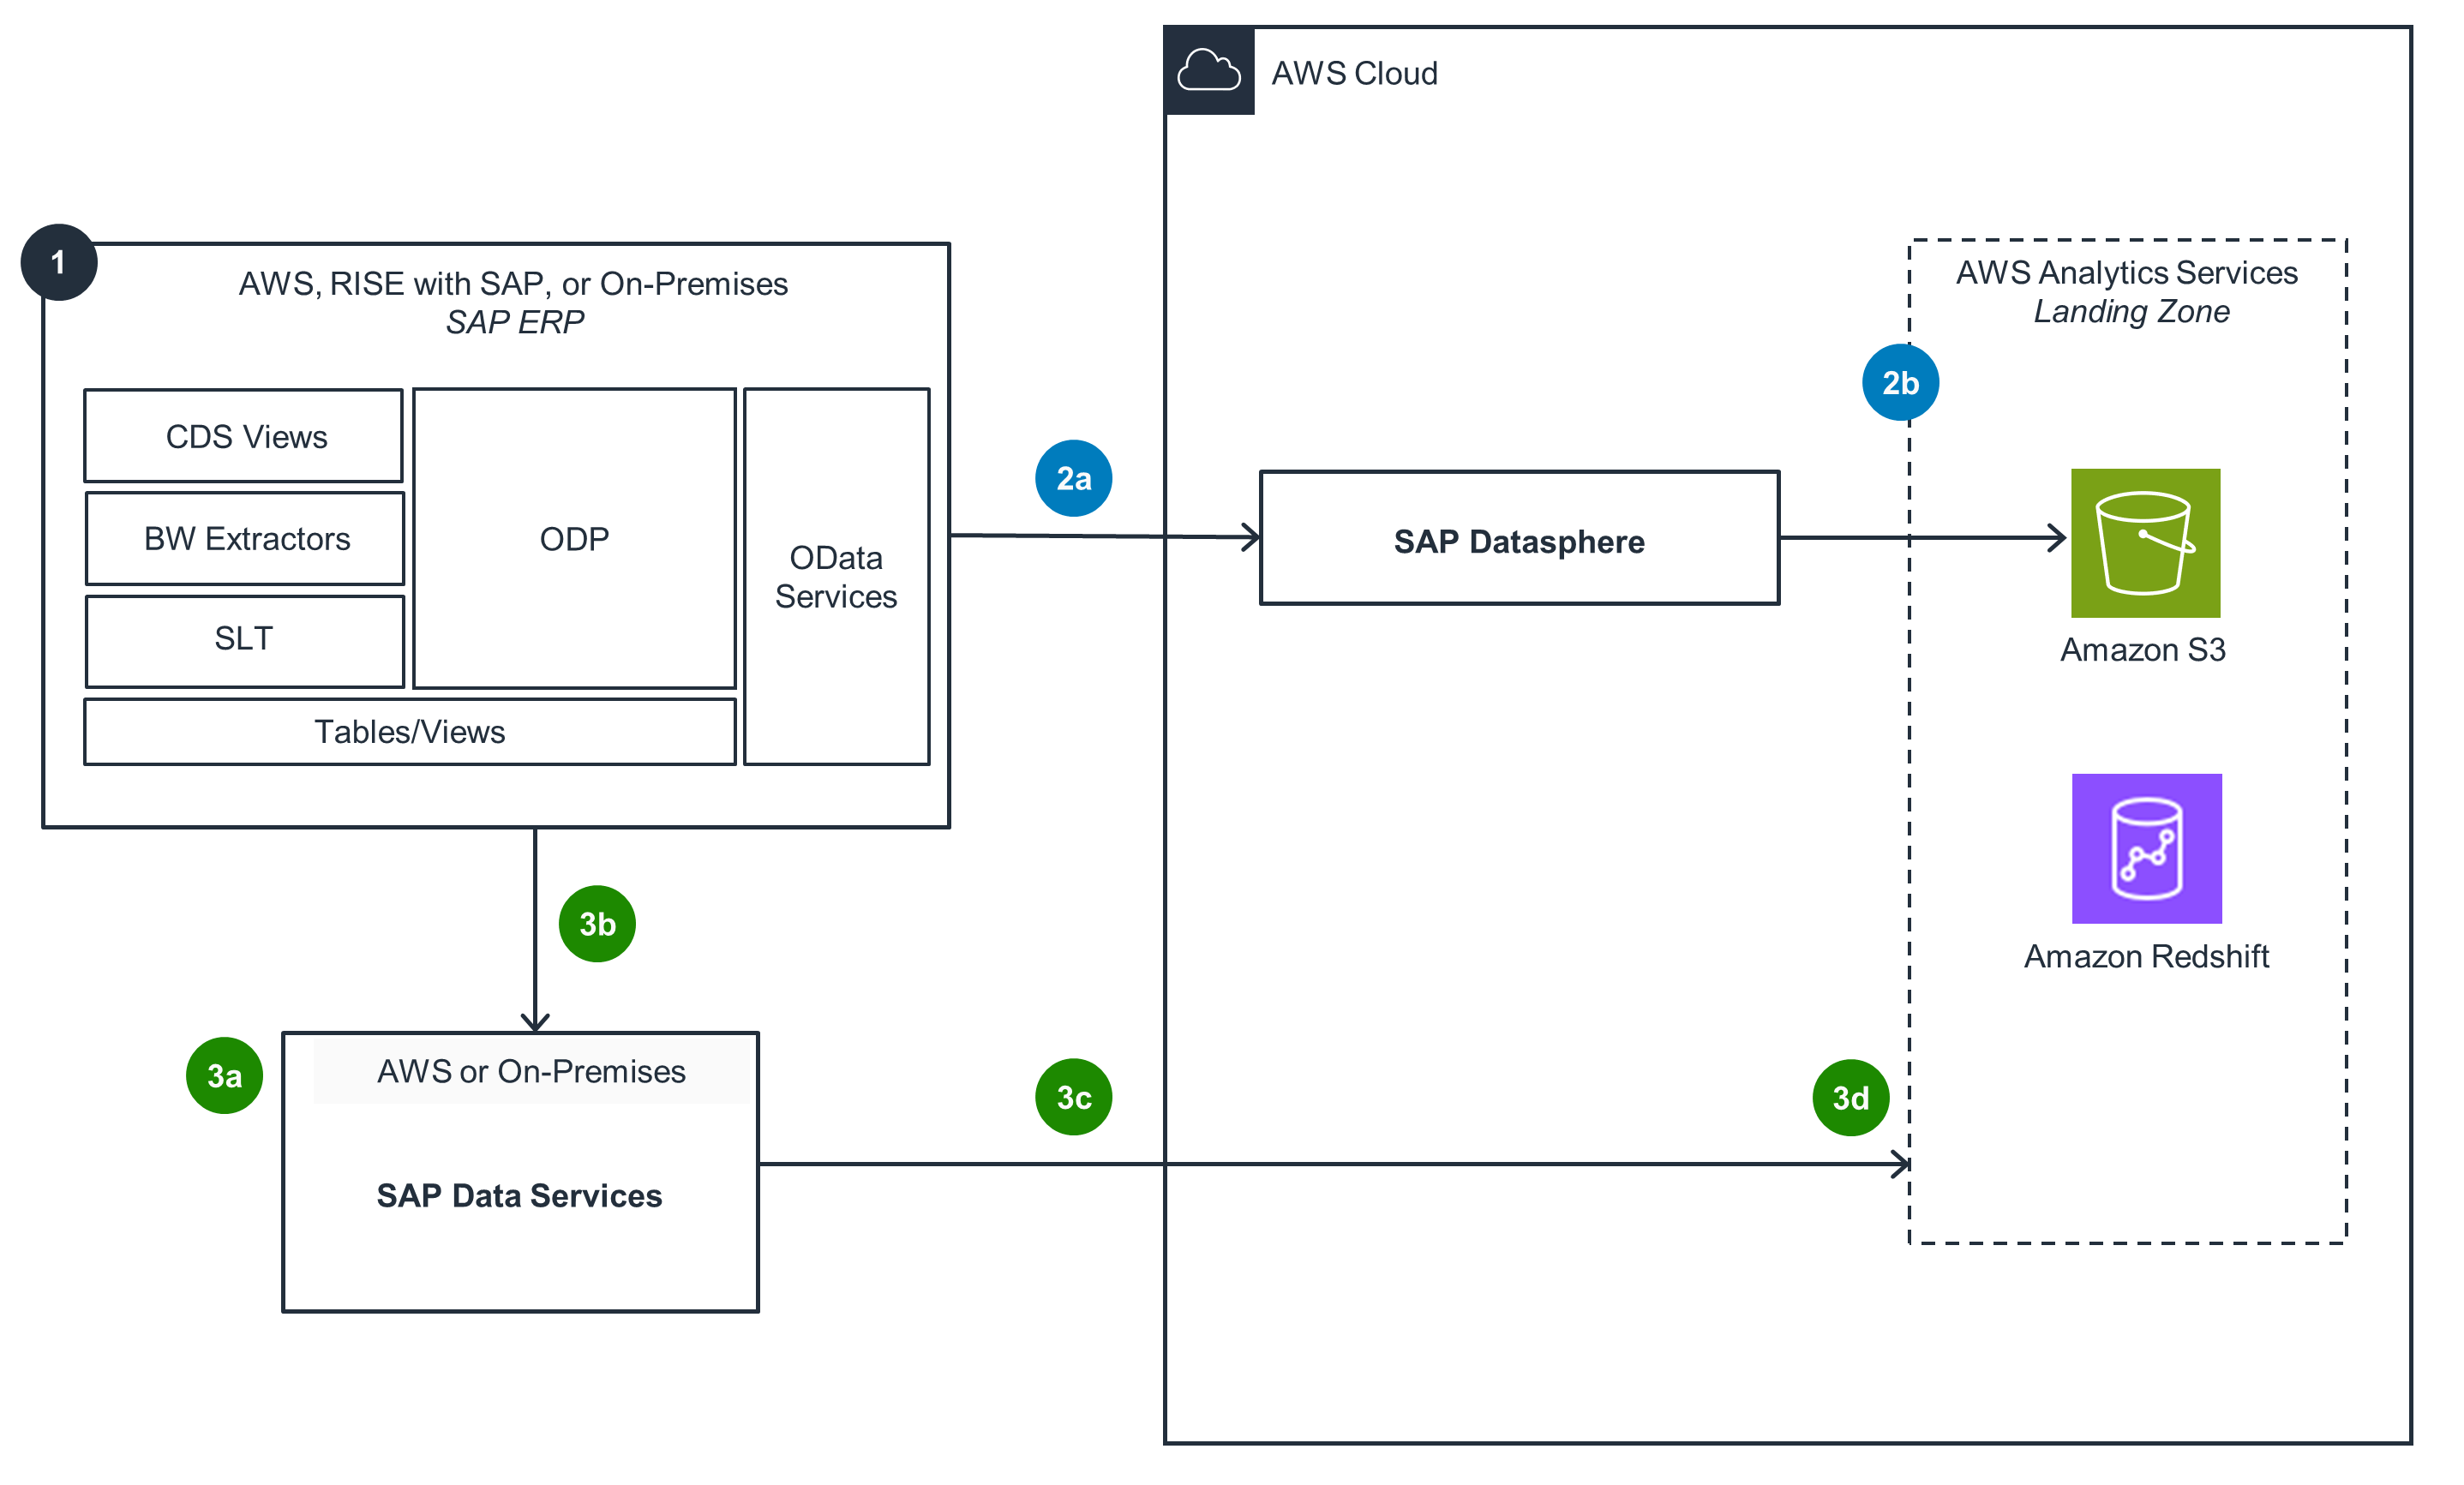This screenshot has width=2464, height=1485.
Task: Select the SAP Datasphere box
Action: pyautogui.click(x=1519, y=538)
